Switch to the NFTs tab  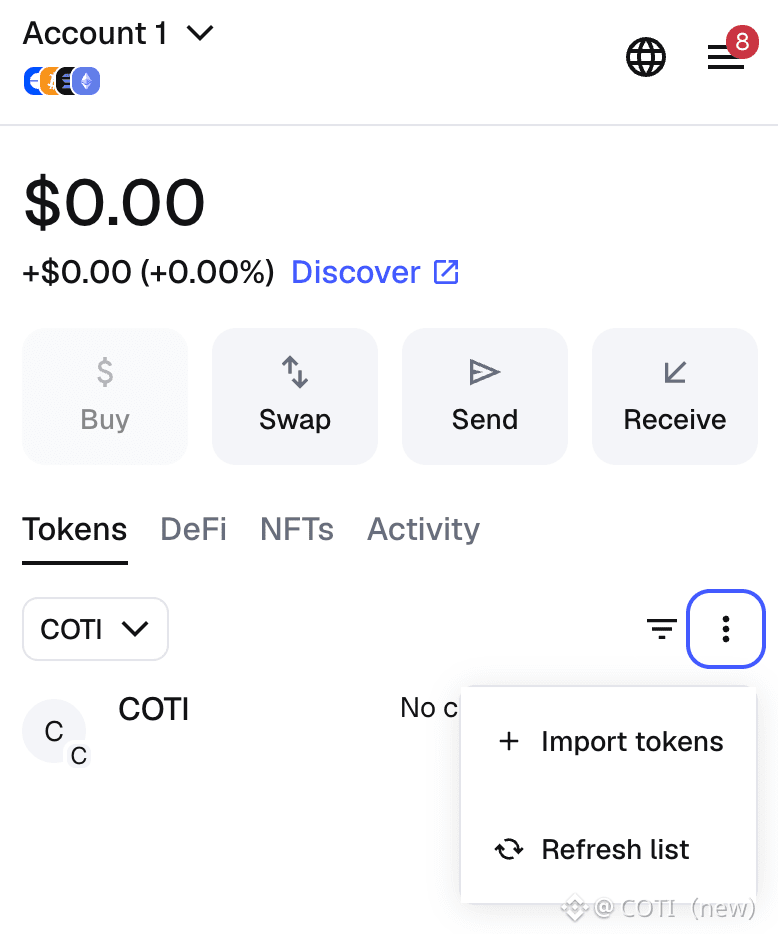click(297, 529)
